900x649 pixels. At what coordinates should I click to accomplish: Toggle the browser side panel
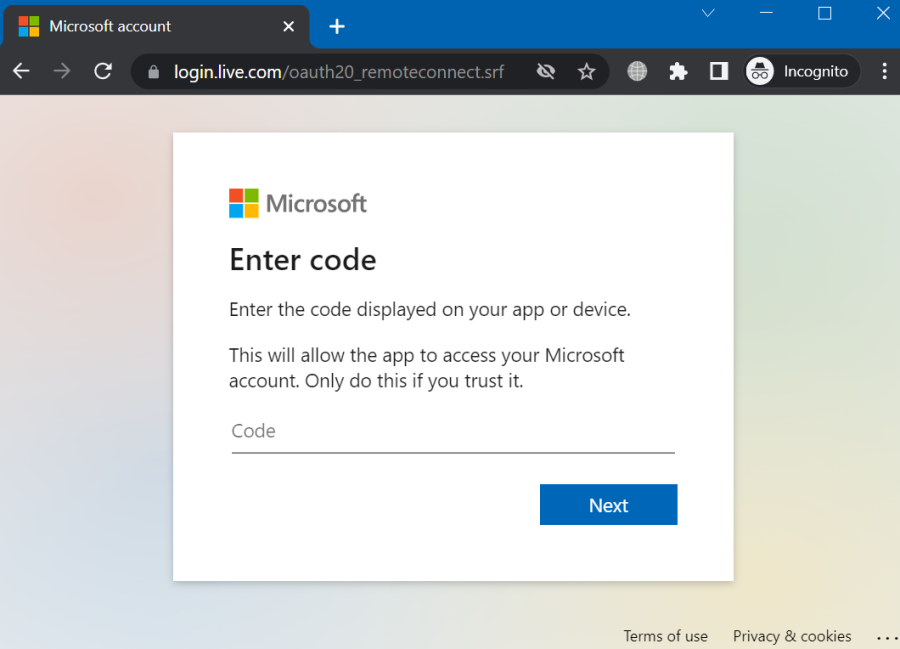coord(719,71)
